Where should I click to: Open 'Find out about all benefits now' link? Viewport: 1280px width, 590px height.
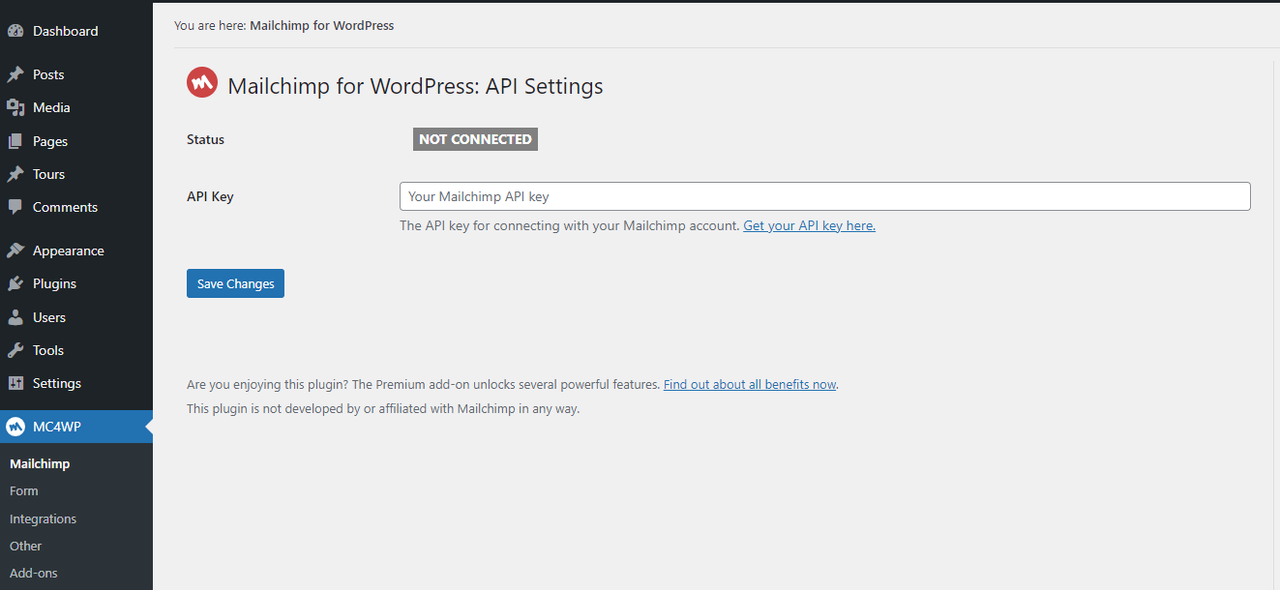[x=750, y=384]
